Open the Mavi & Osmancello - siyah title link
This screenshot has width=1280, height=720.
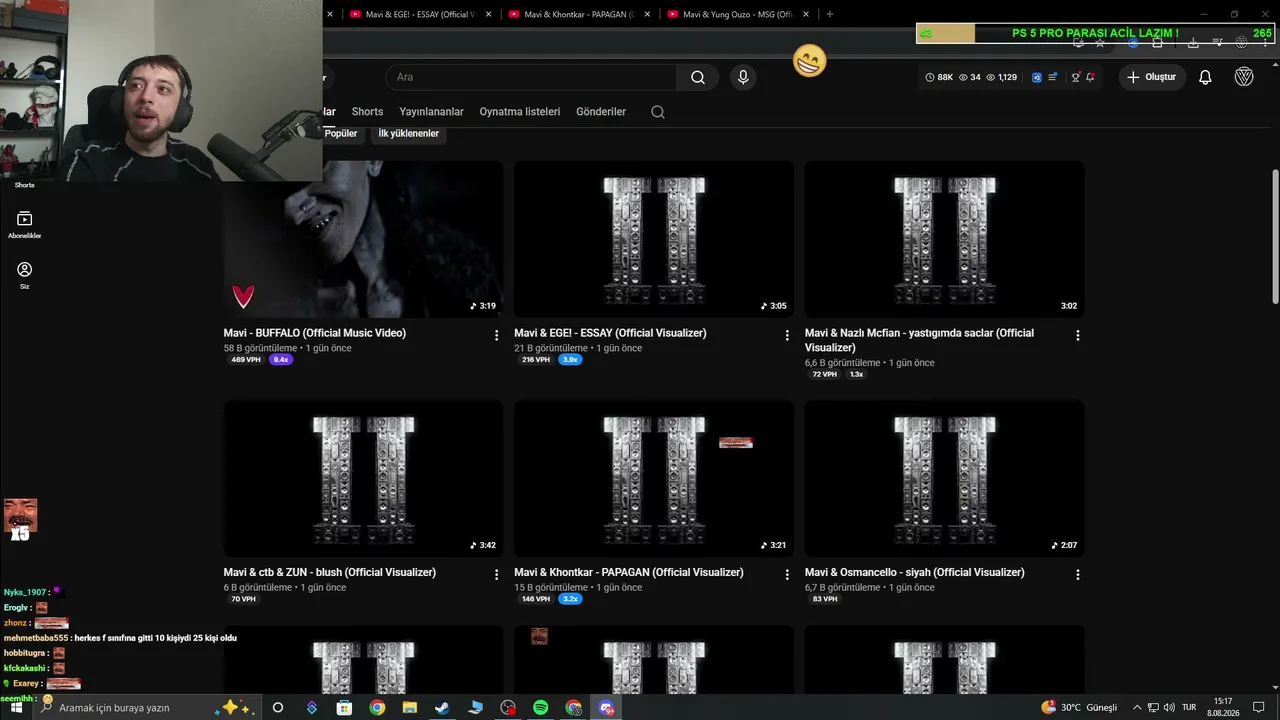[915, 572]
